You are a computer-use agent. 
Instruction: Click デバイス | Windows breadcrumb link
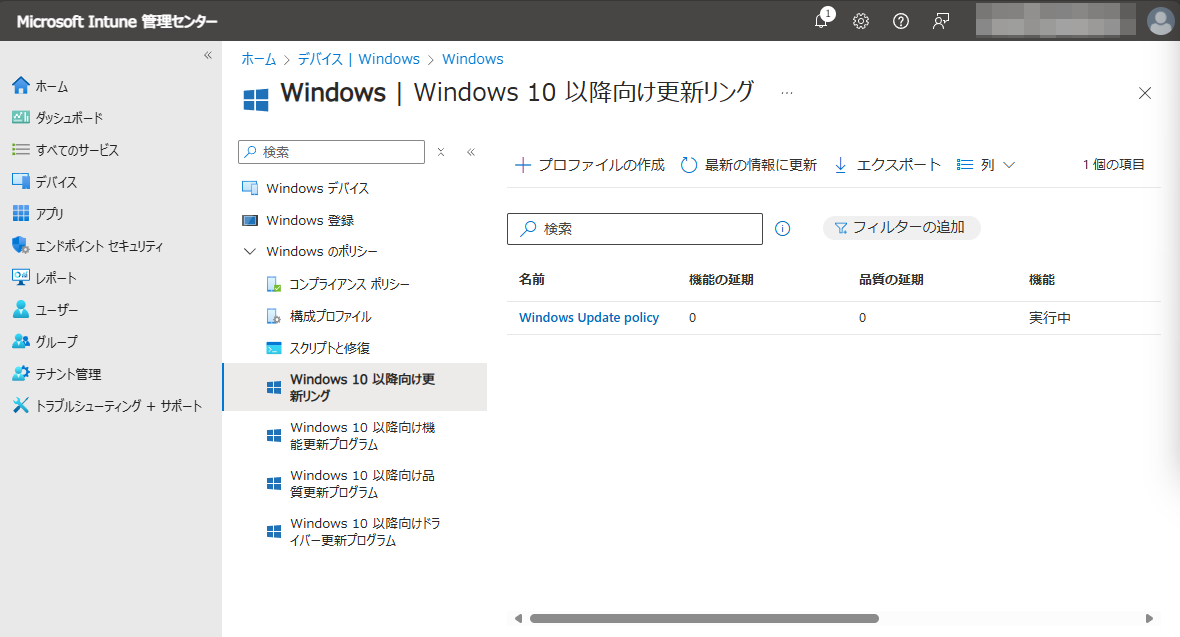[x=358, y=59]
